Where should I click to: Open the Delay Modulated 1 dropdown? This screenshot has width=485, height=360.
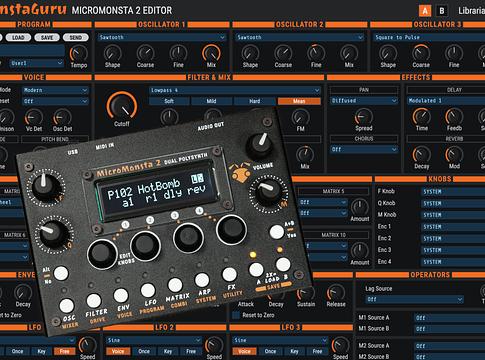[446, 100]
